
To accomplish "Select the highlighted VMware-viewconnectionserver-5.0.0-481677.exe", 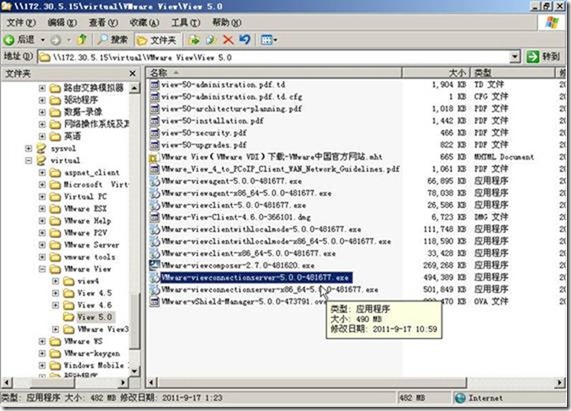I will pos(256,277).
